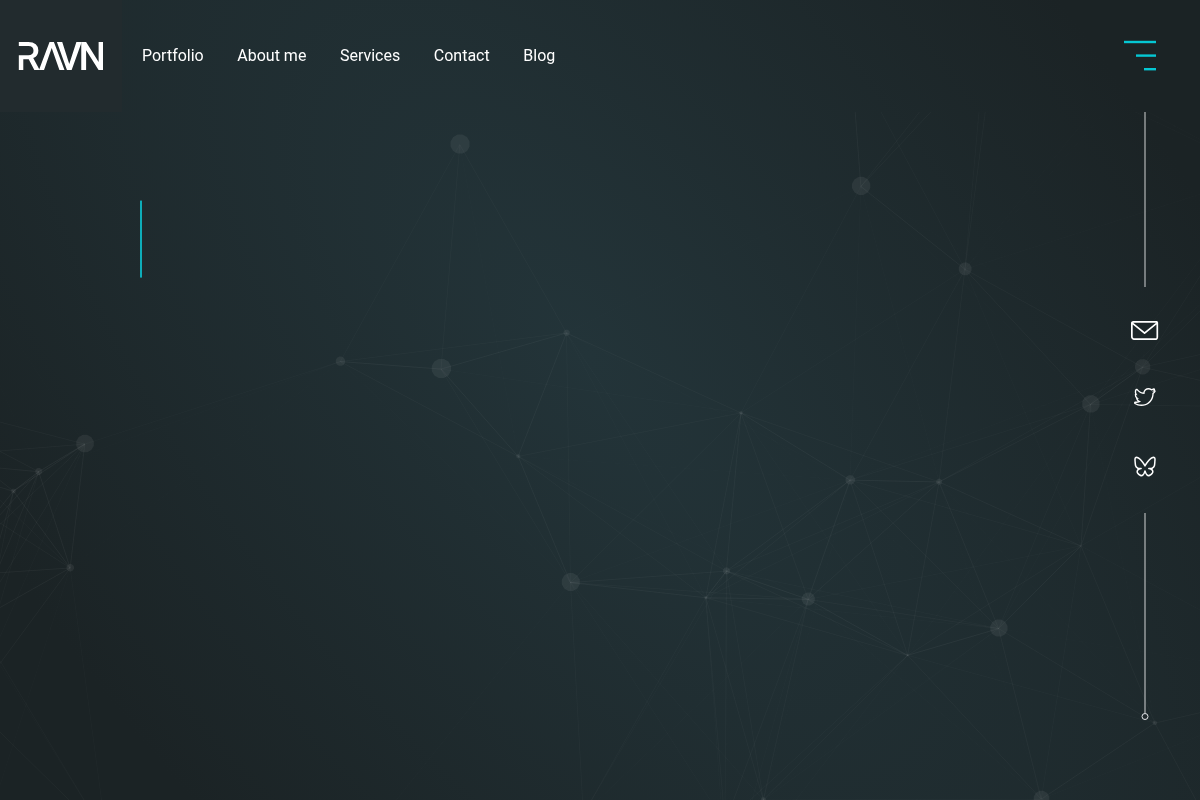This screenshot has width=1200, height=800.
Task: Open the Twitter bird icon
Action: pyautogui.click(x=1145, y=397)
